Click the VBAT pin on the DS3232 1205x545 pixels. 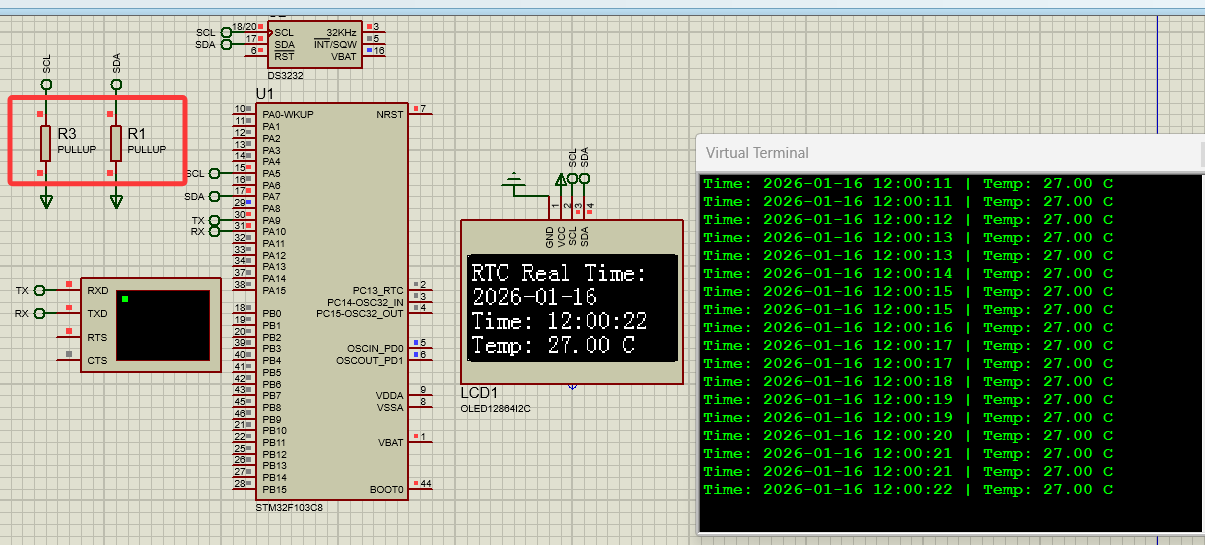[x=344, y=57]
